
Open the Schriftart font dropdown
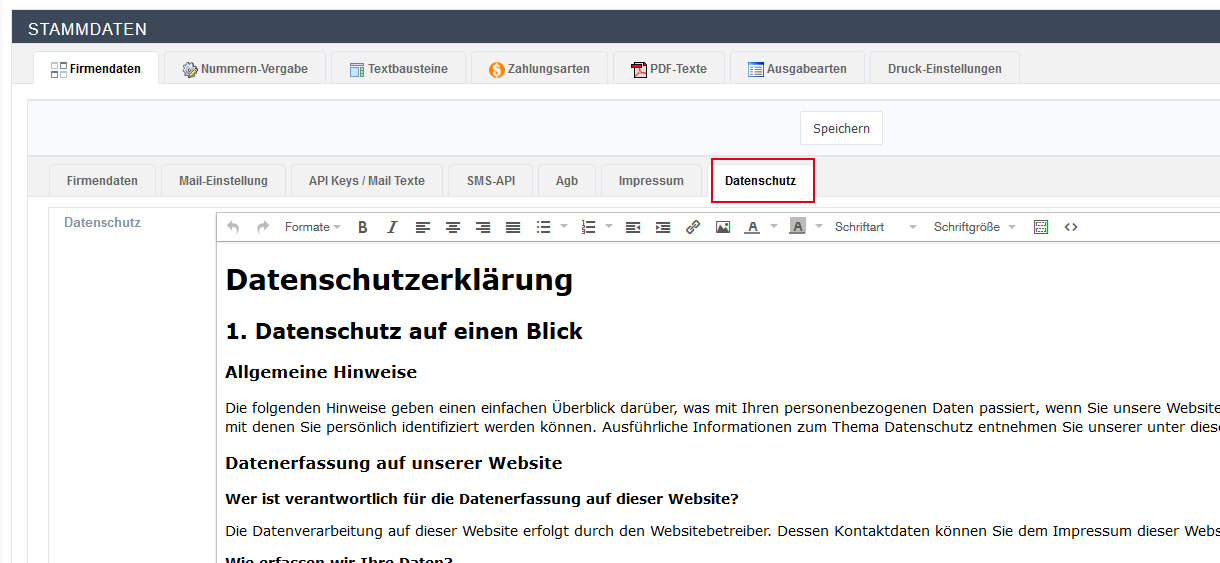click(875, 227)
